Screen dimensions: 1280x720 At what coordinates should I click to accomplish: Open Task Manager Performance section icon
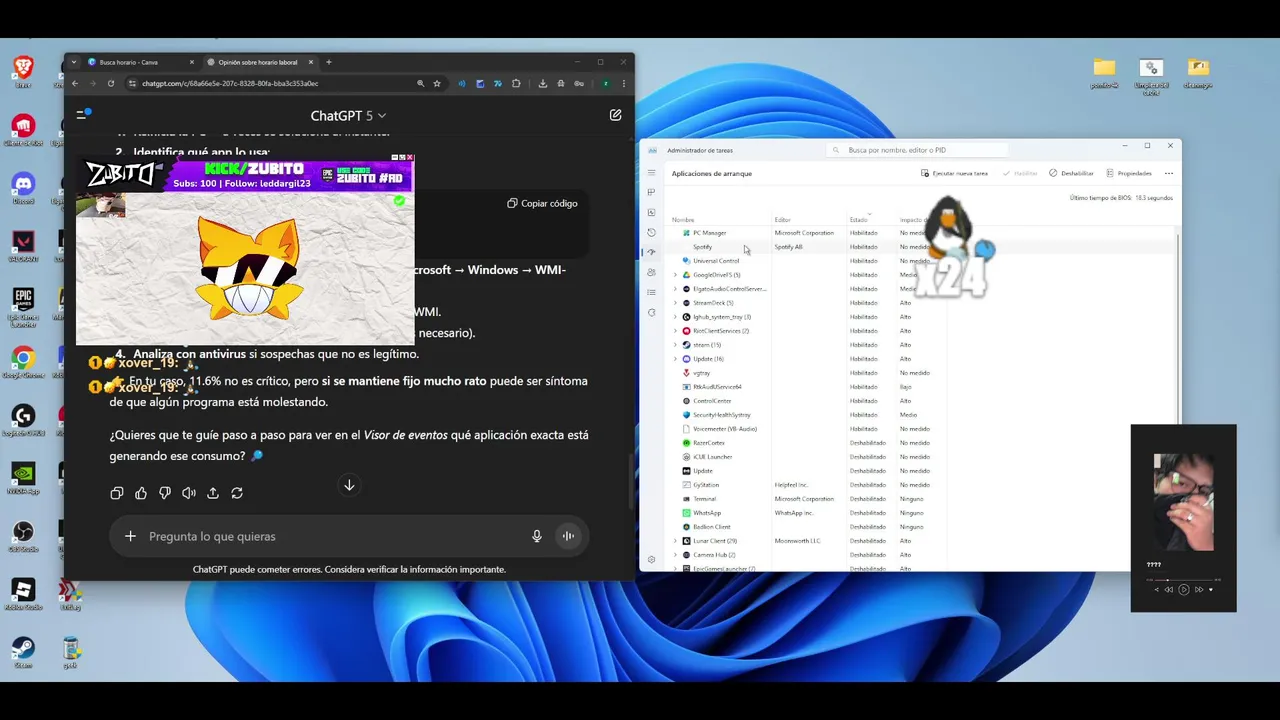coord(652,212)
